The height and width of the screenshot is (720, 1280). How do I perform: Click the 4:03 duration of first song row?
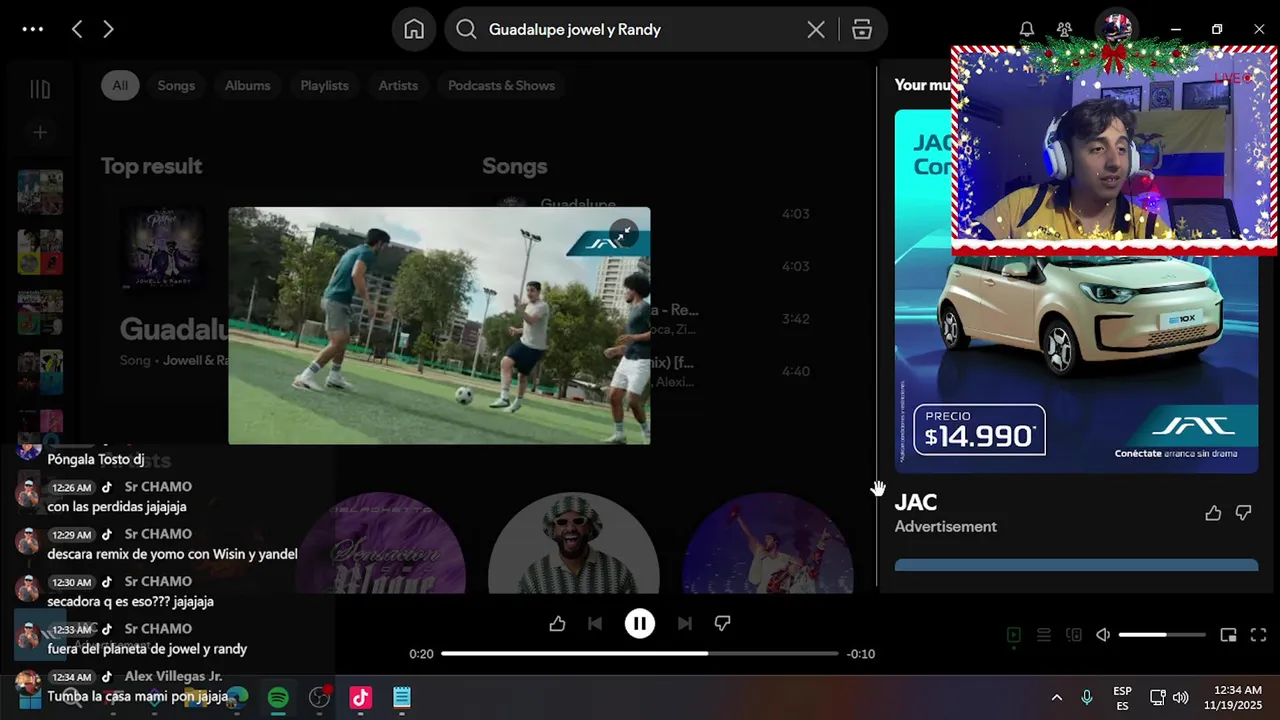point(795,214)
